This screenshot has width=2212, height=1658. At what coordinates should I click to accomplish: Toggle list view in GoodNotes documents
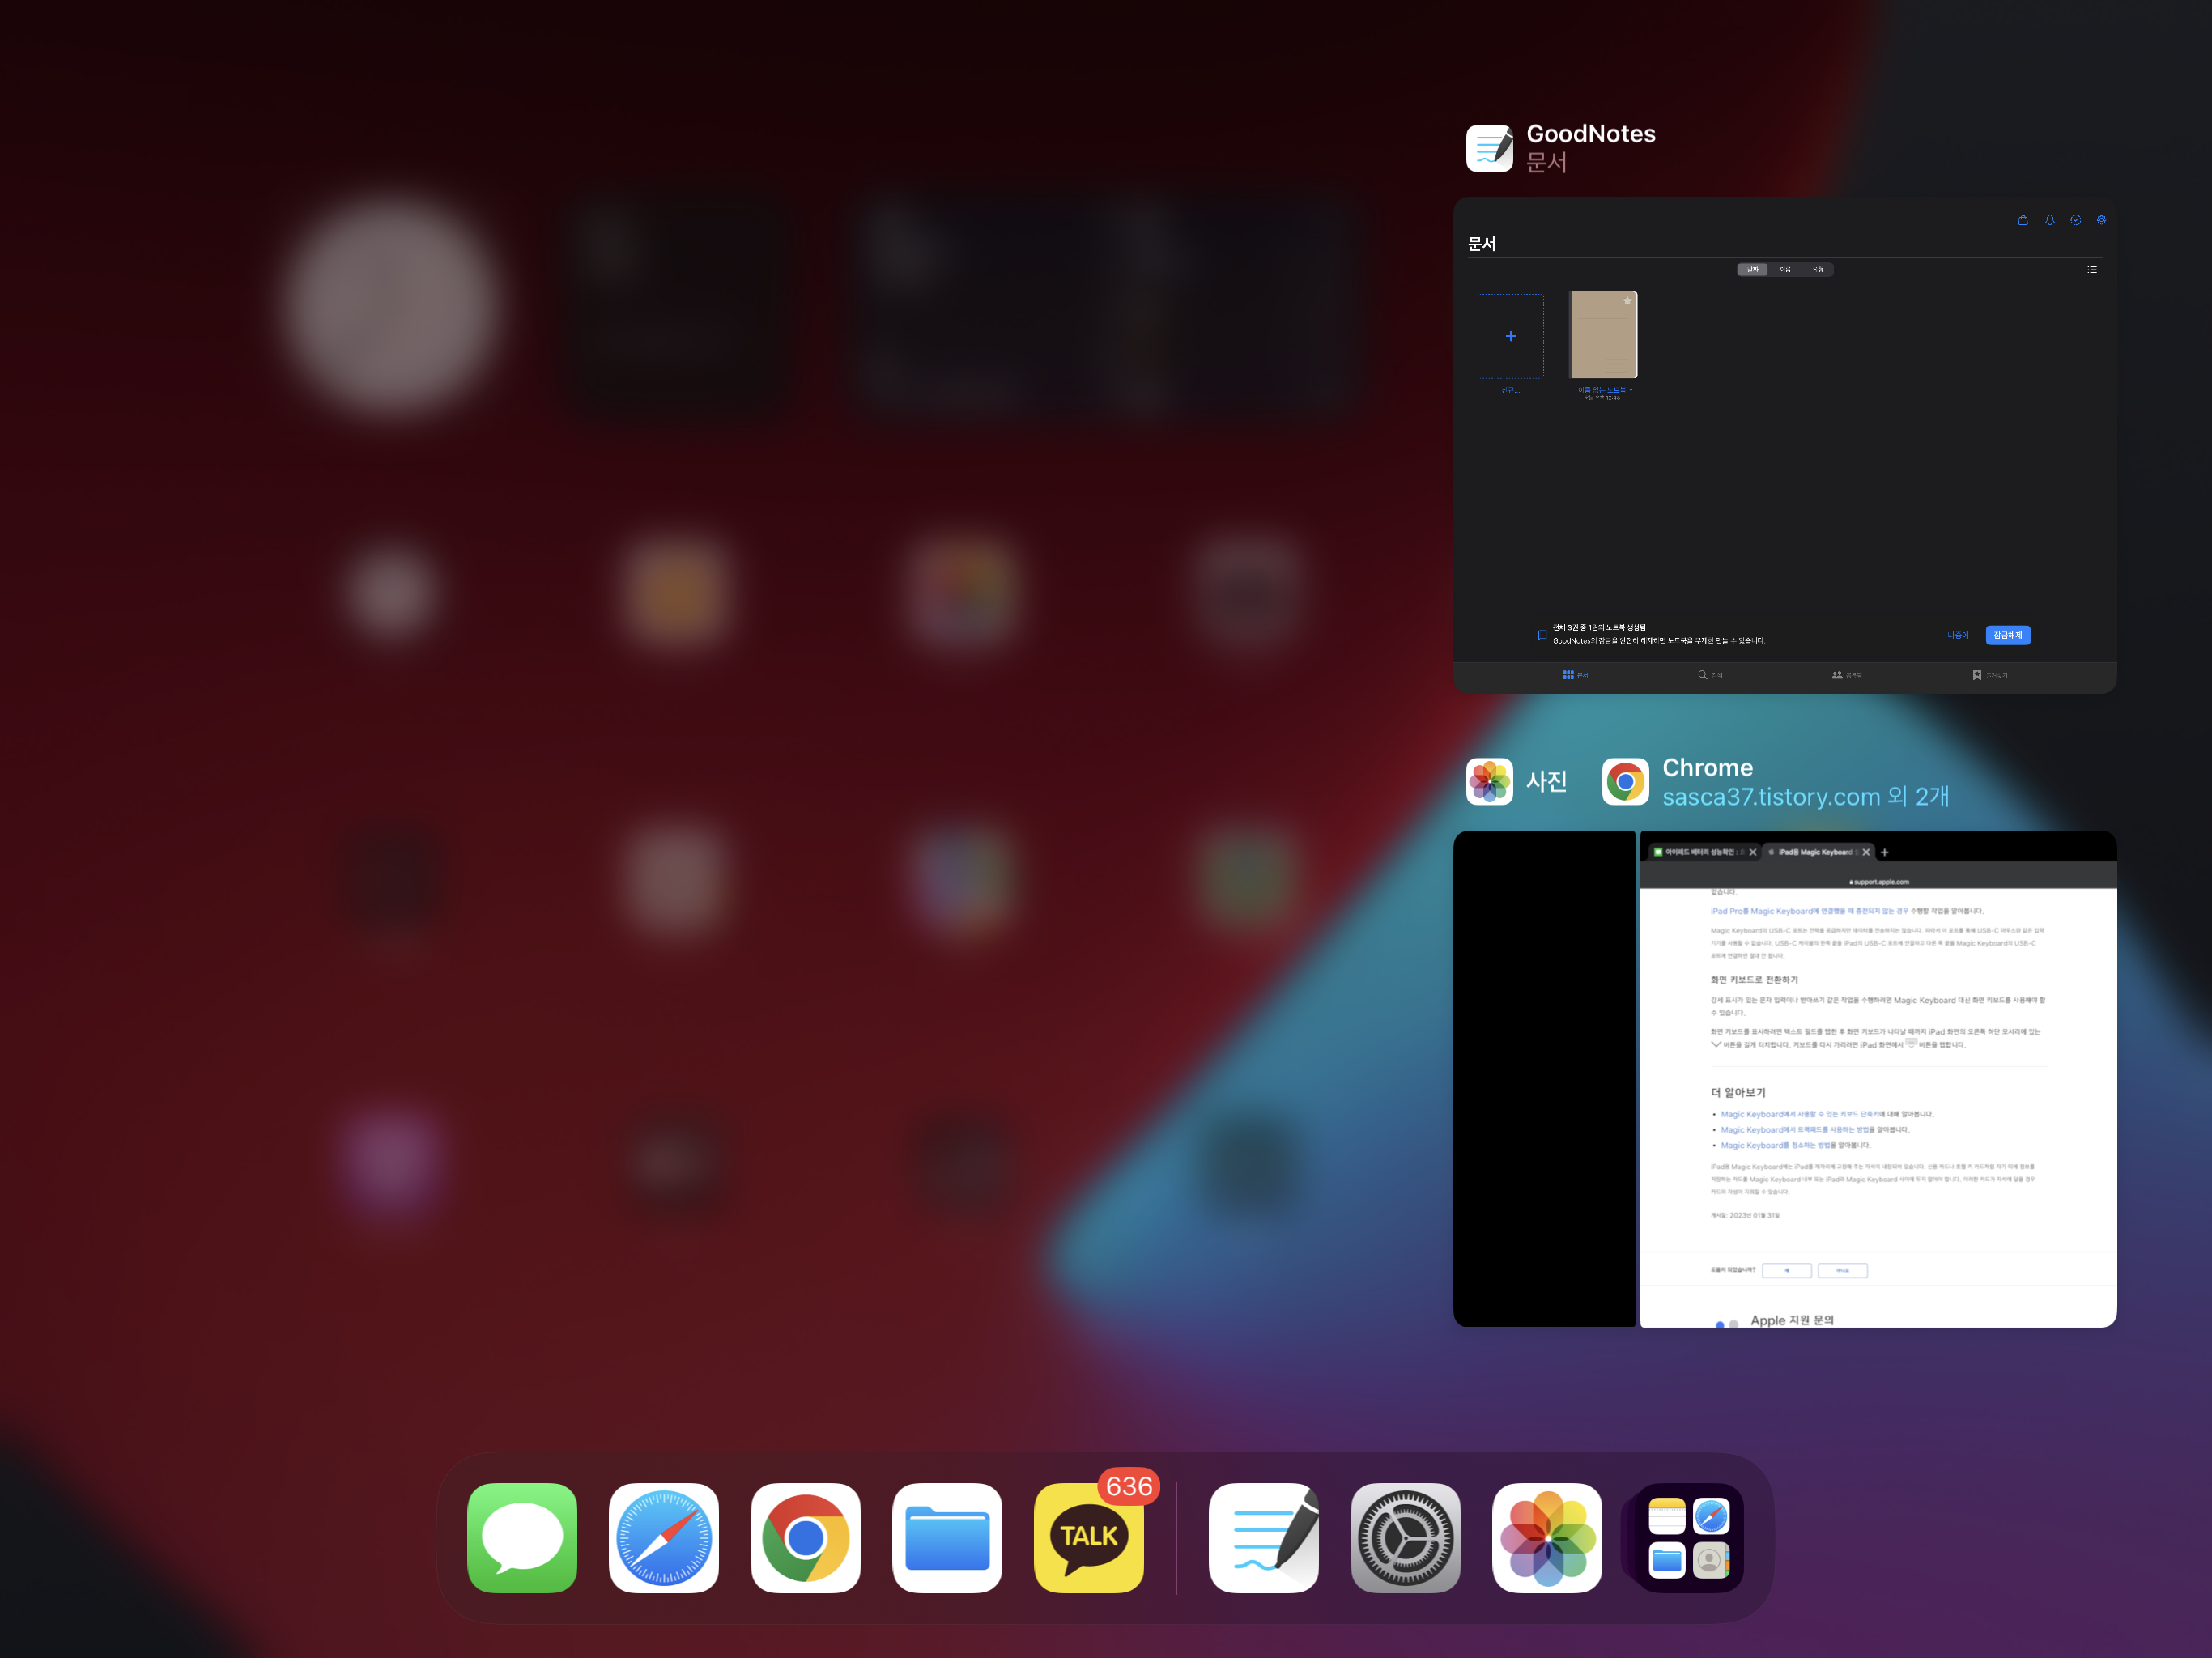(x=2092, y=270)
